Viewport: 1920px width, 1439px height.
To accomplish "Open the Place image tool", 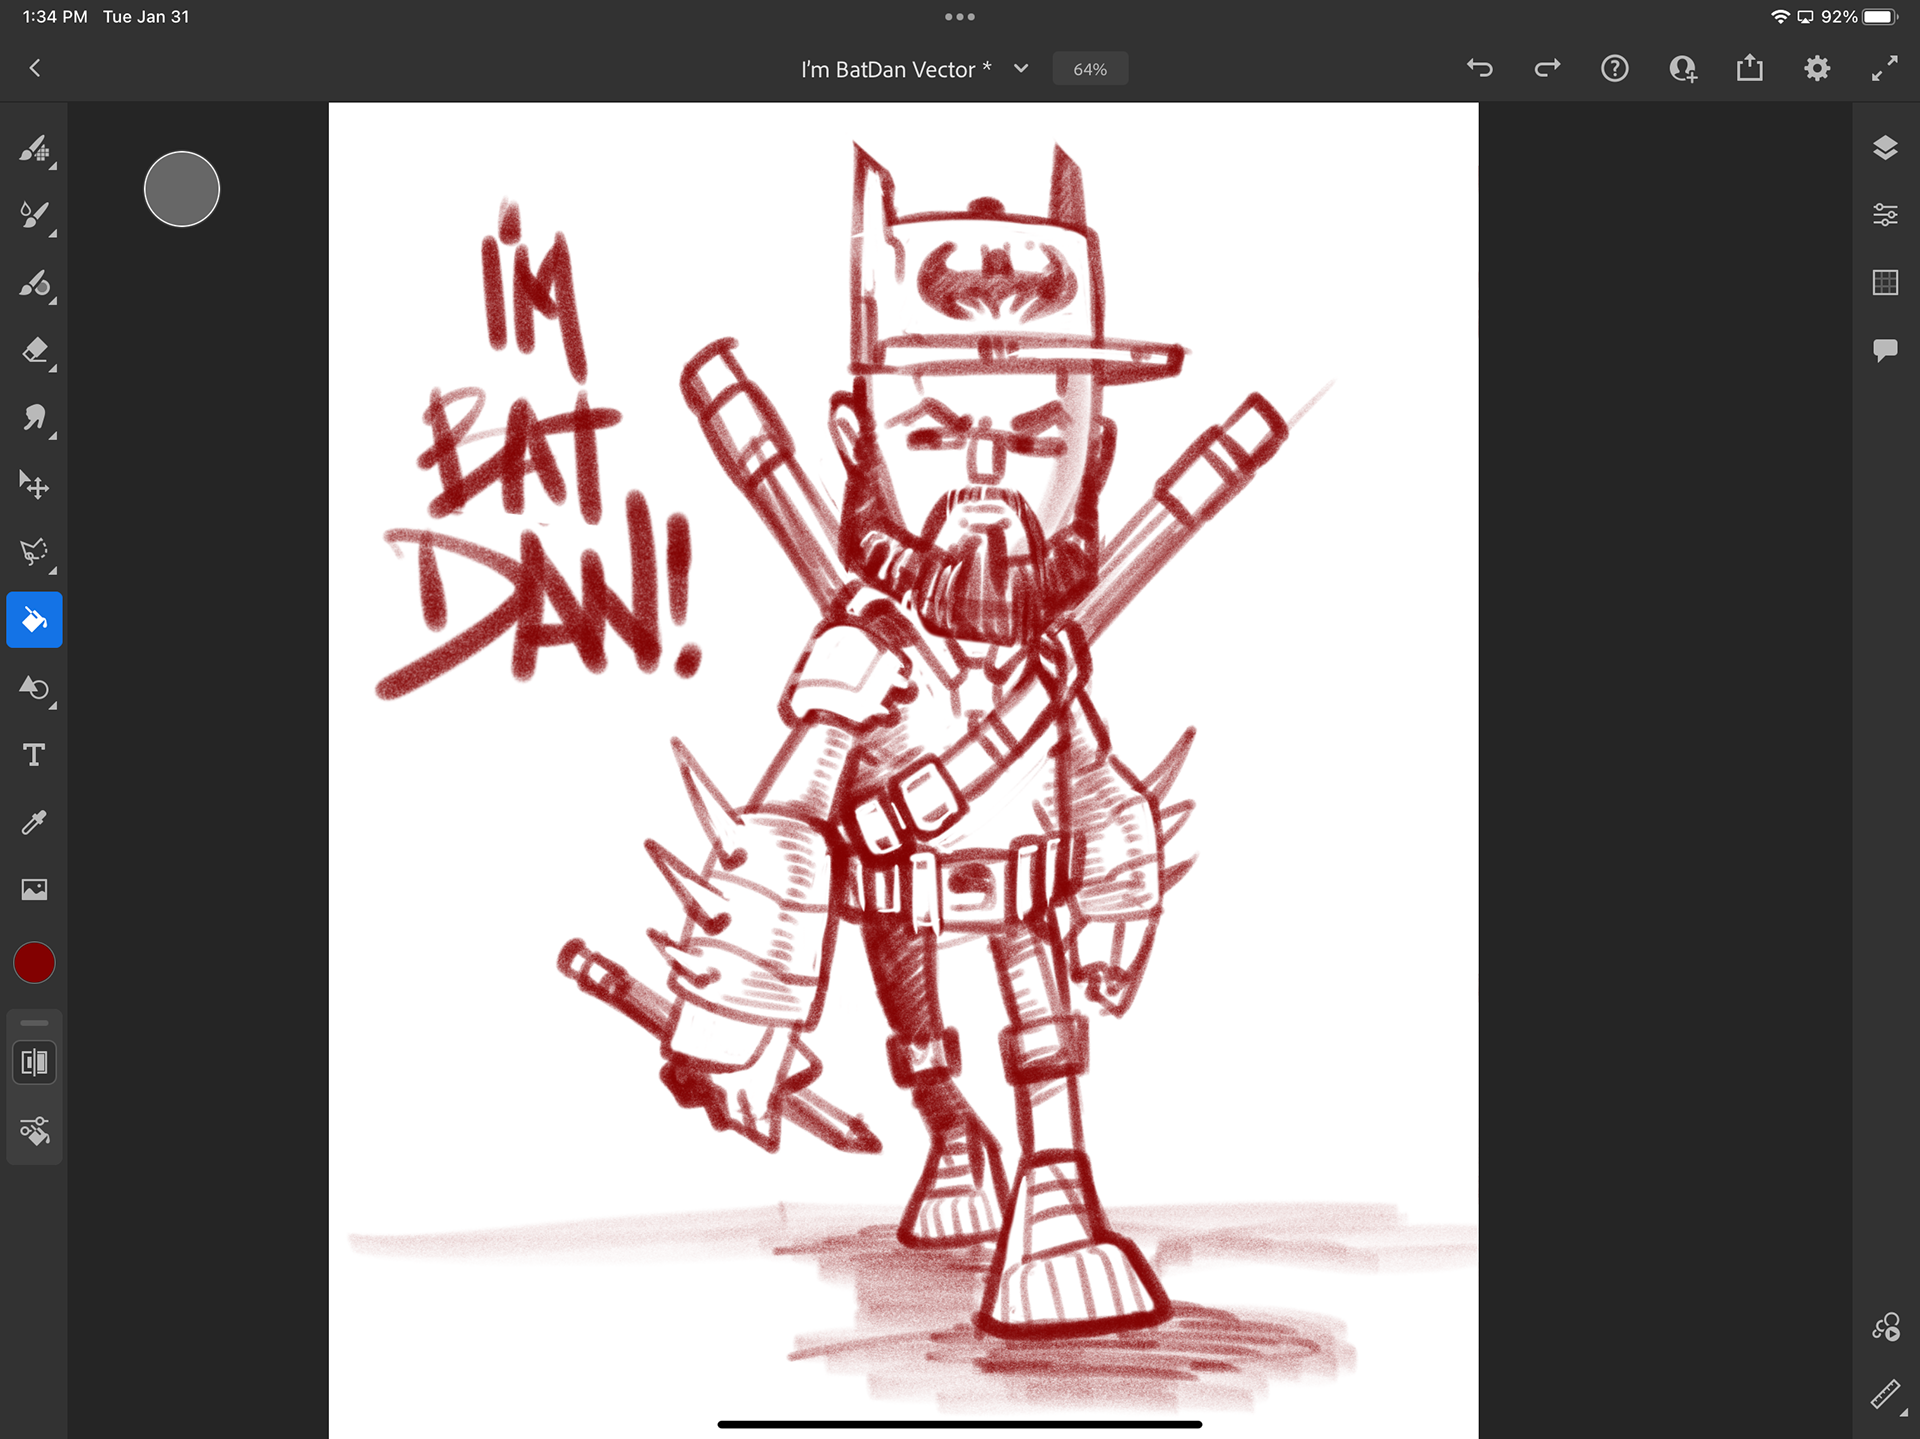I will (34, 890).
